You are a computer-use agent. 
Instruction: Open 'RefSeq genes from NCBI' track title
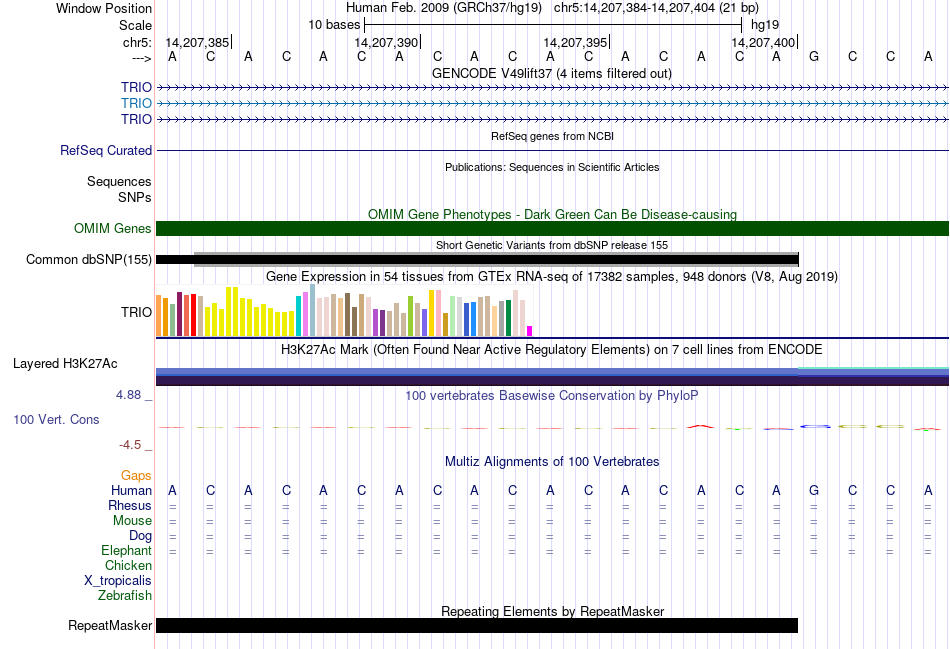tap(552, 136)
